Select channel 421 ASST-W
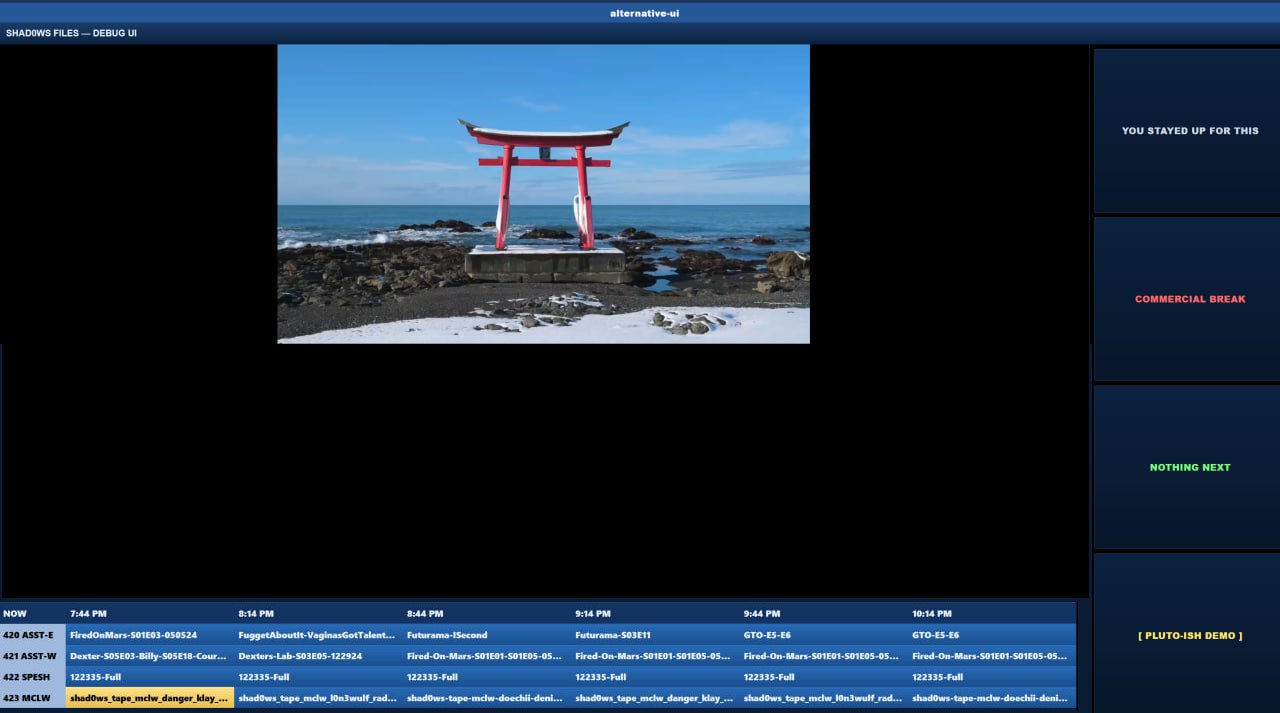The width and height of the screenshot is (1280, 713). pos(32,656)
